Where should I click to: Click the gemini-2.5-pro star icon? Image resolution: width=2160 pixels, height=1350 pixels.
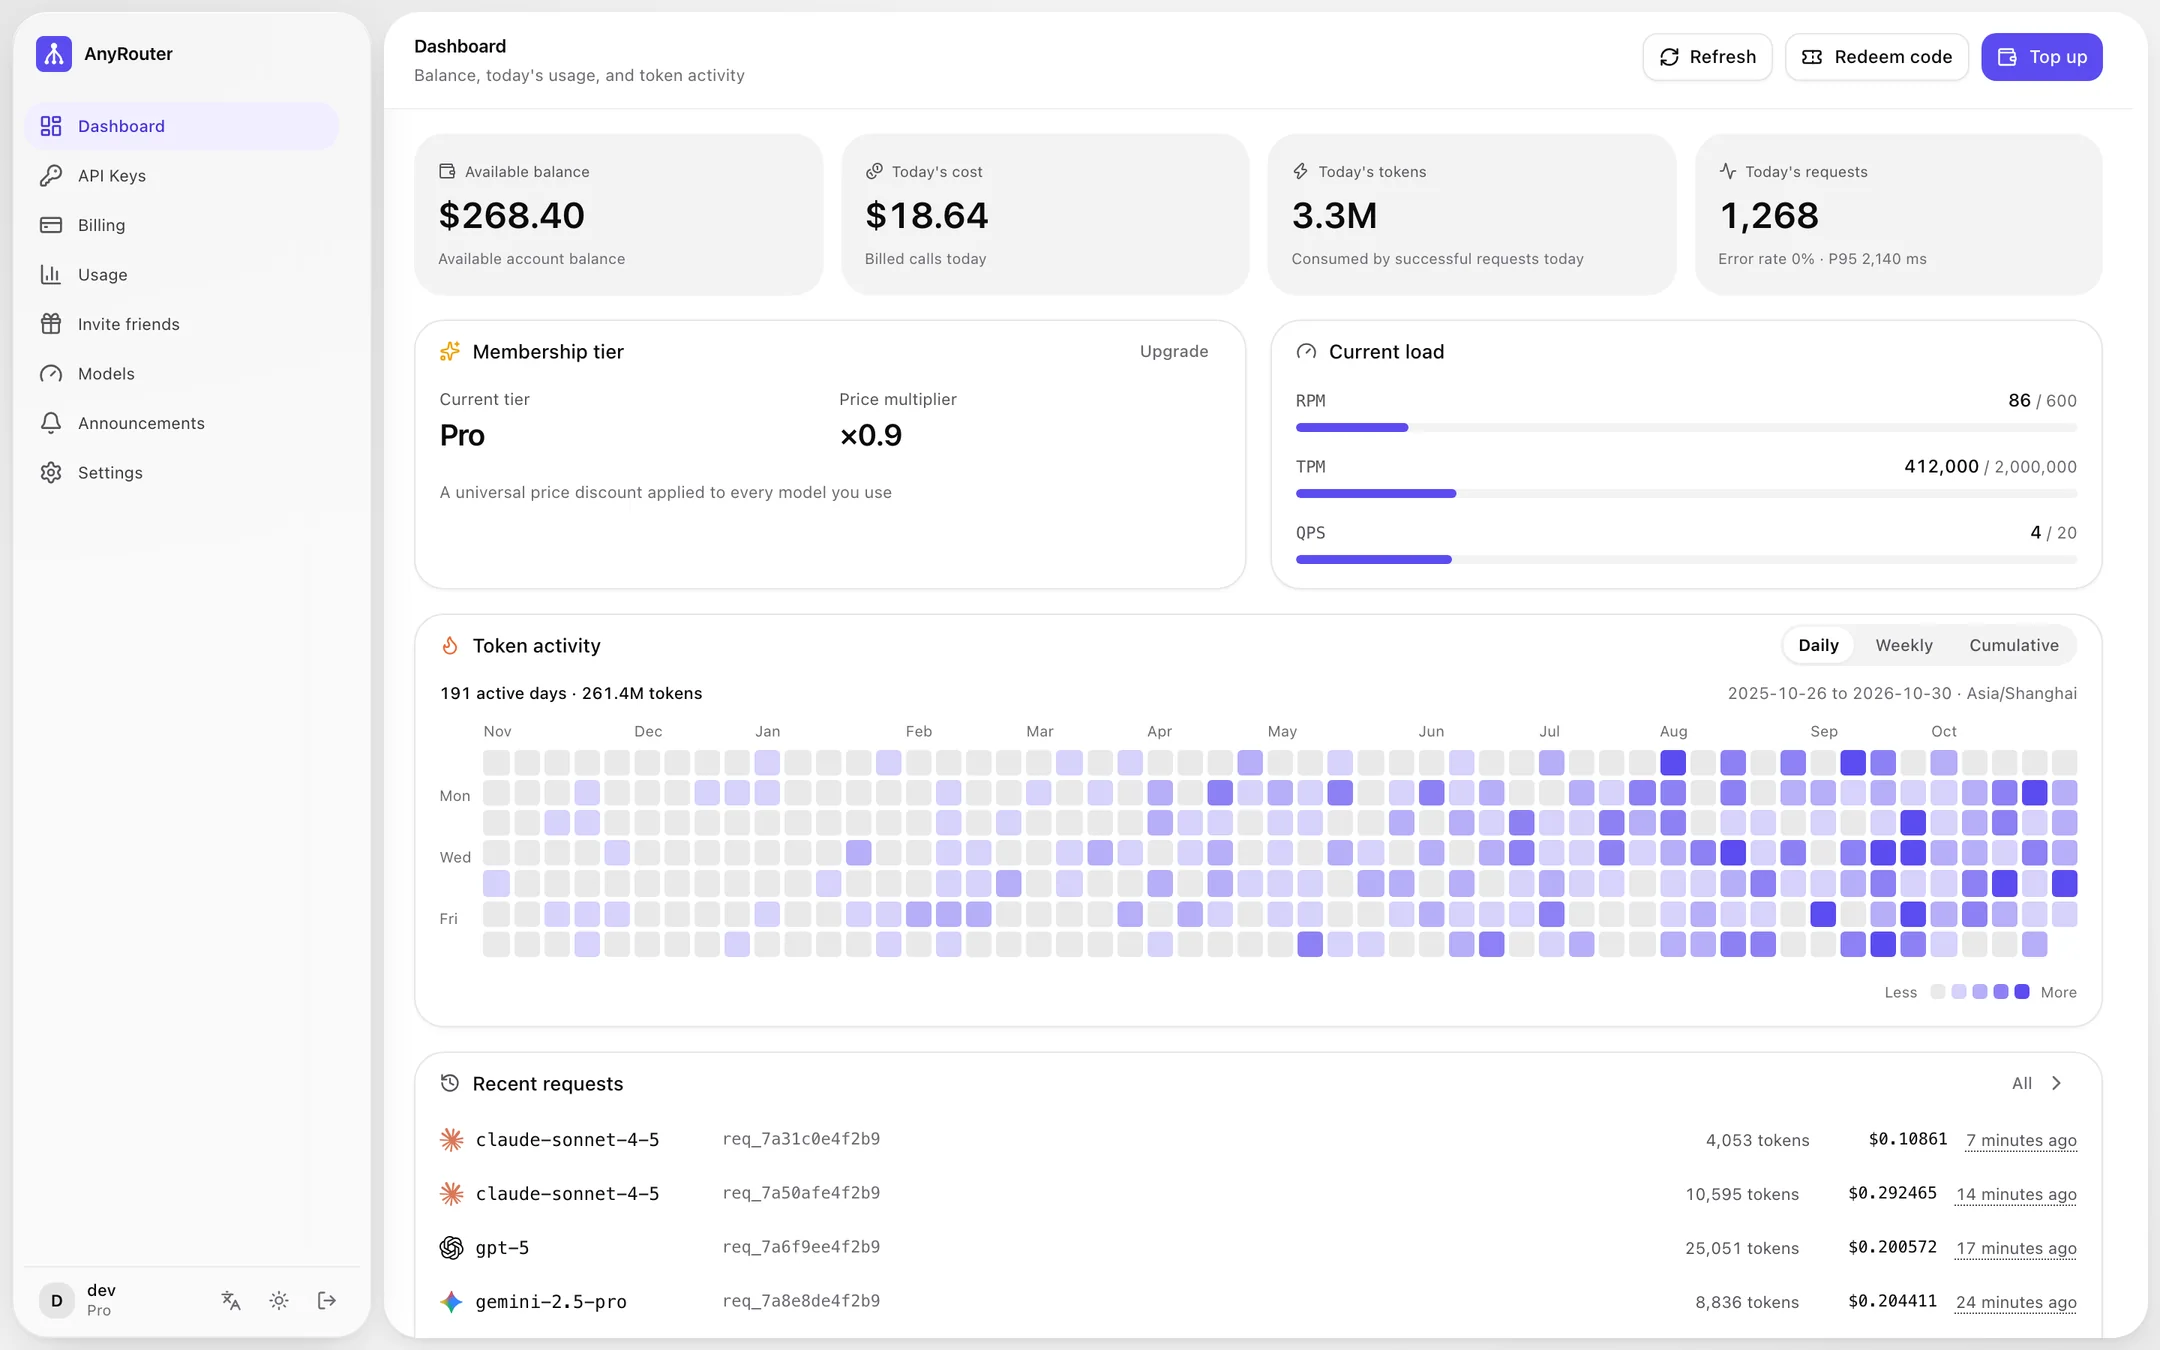(452, 1302)
